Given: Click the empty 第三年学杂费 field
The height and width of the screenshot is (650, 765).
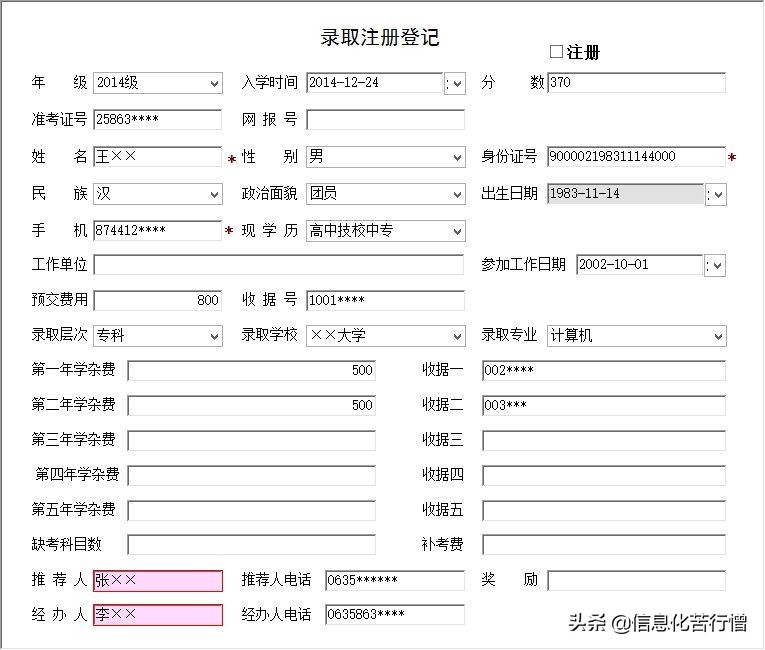Looking at the screenshot, I should (x=251, y=441).
